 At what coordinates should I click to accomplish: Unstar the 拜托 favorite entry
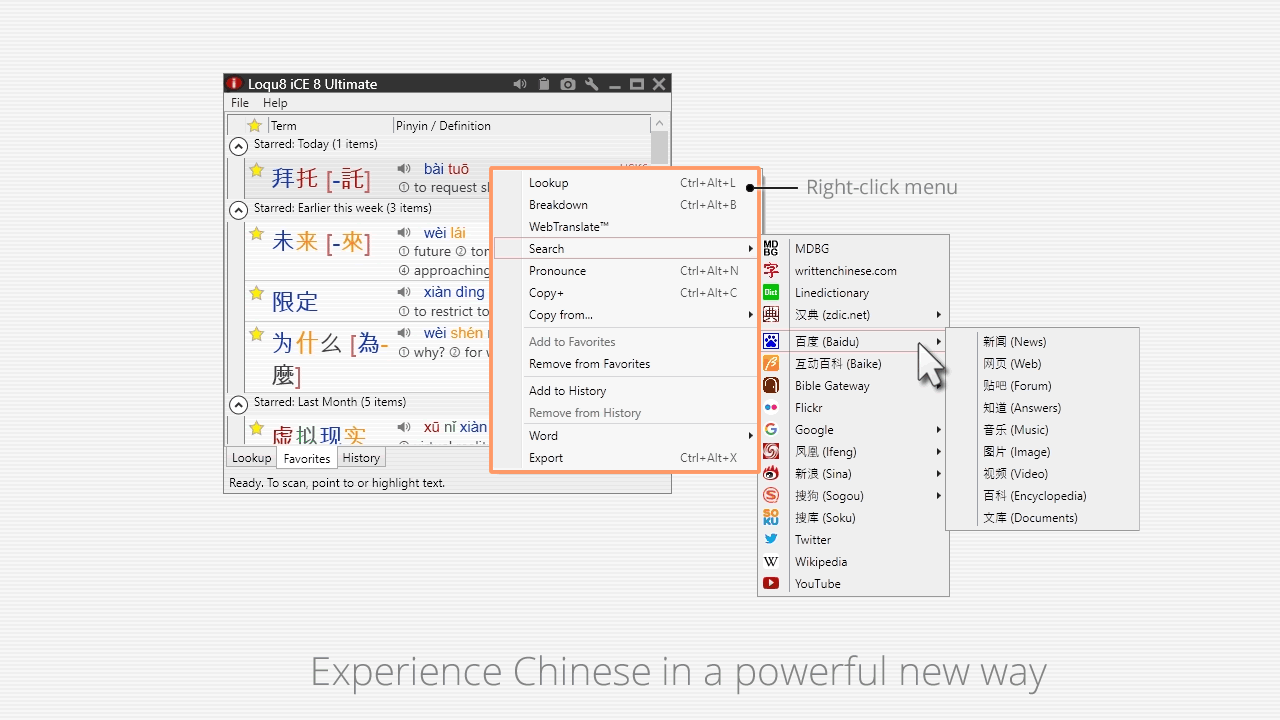pos(257,170)
